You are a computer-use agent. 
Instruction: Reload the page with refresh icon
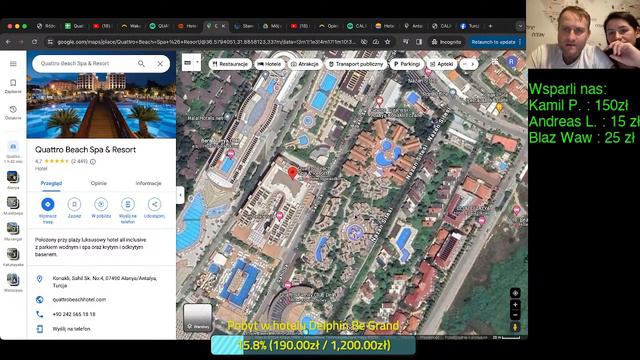[35, 42]
